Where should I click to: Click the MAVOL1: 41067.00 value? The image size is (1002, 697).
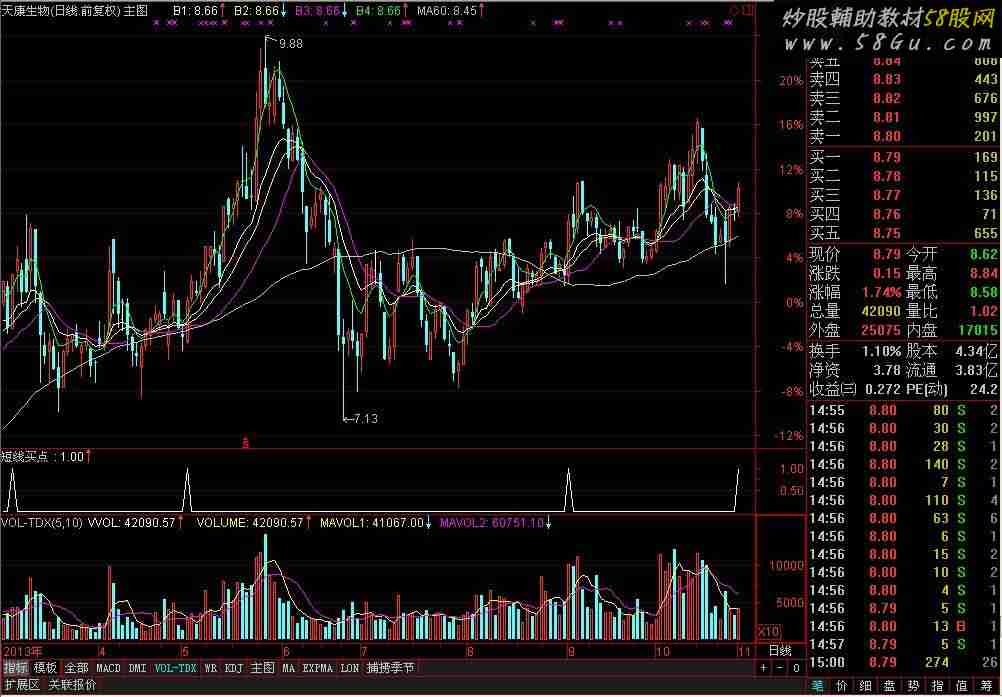[371, 523]
